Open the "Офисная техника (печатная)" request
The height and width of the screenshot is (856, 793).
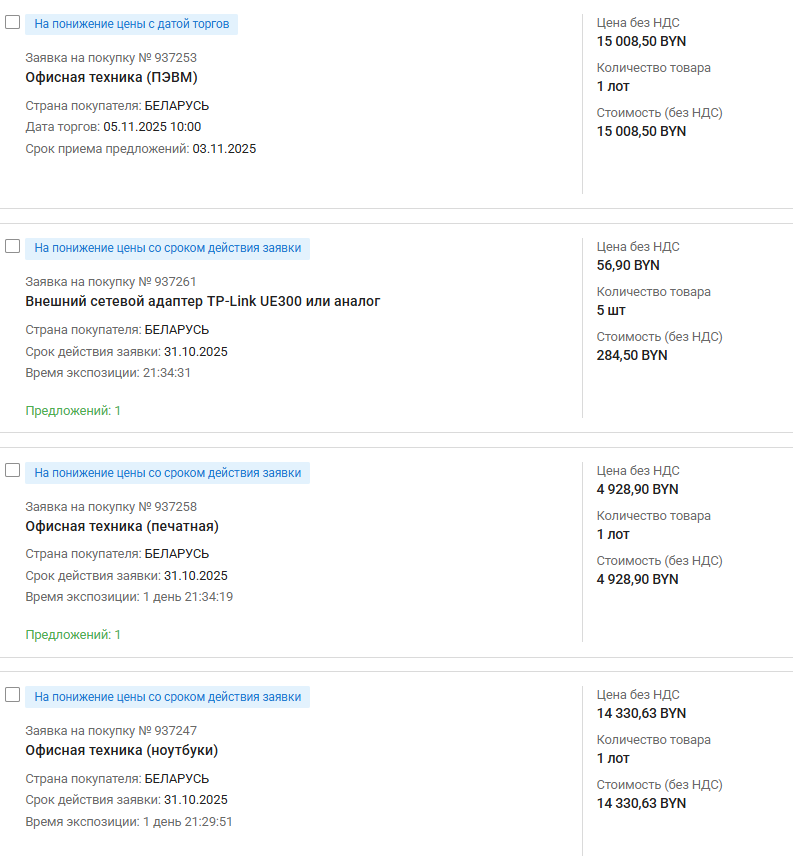pos(121,526)
